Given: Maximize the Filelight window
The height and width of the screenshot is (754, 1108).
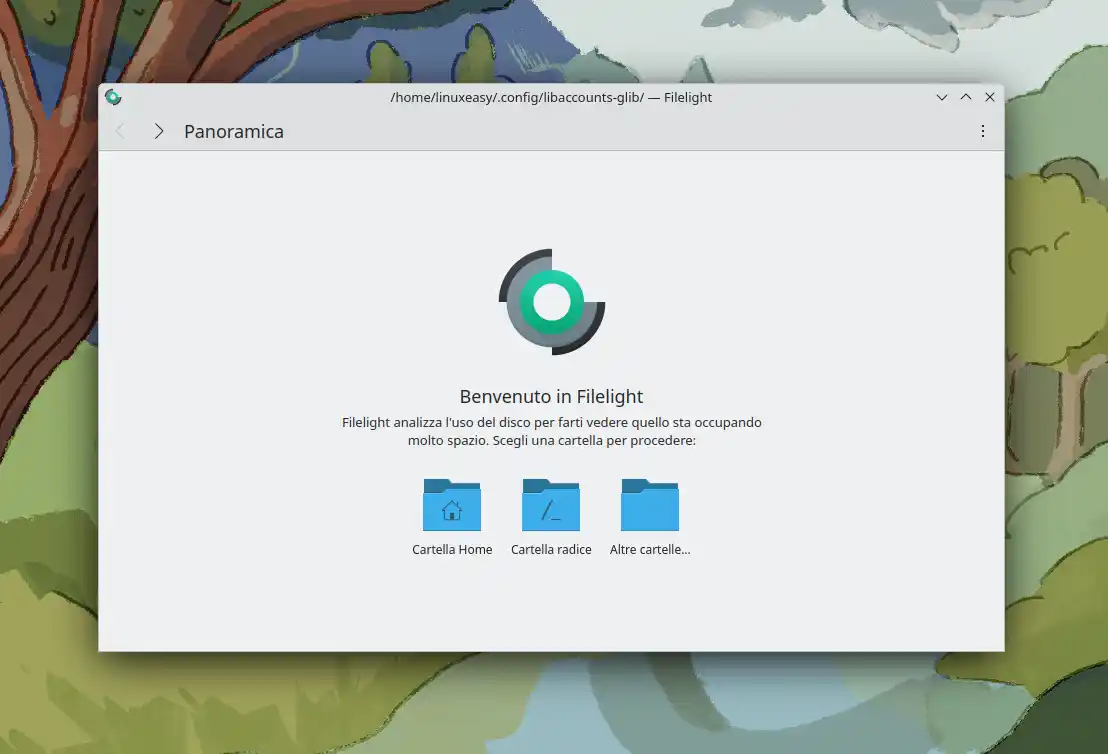Looking at the screenshot, I should coord(965,97).
